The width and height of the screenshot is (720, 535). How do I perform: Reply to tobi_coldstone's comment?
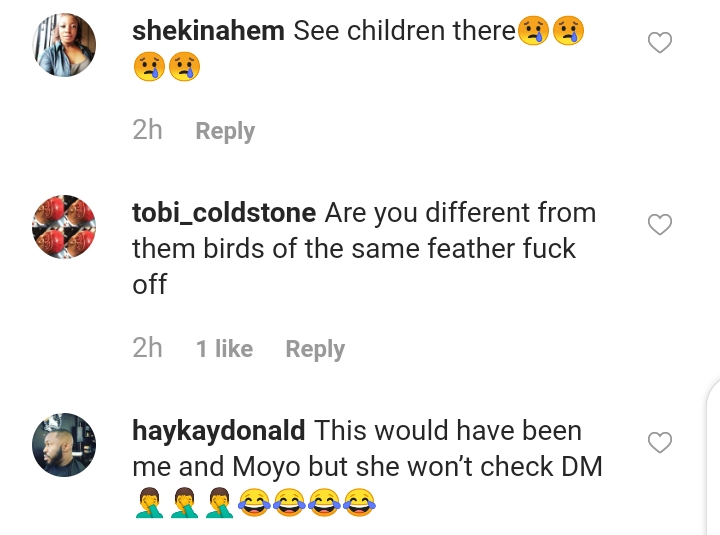(x=315, y=349)
